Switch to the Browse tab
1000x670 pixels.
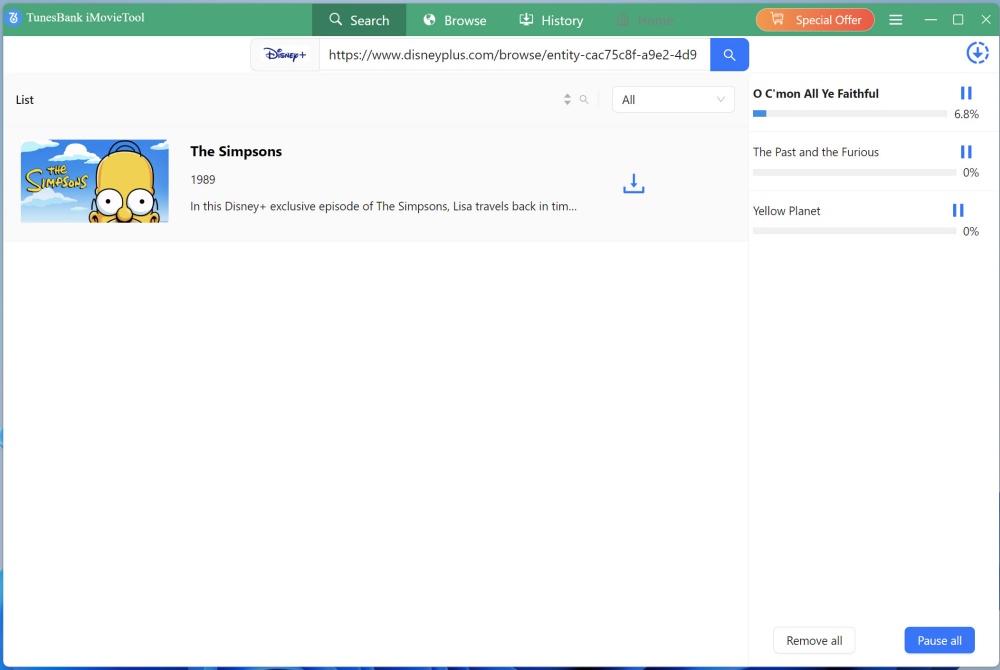(x=454, y=19)
